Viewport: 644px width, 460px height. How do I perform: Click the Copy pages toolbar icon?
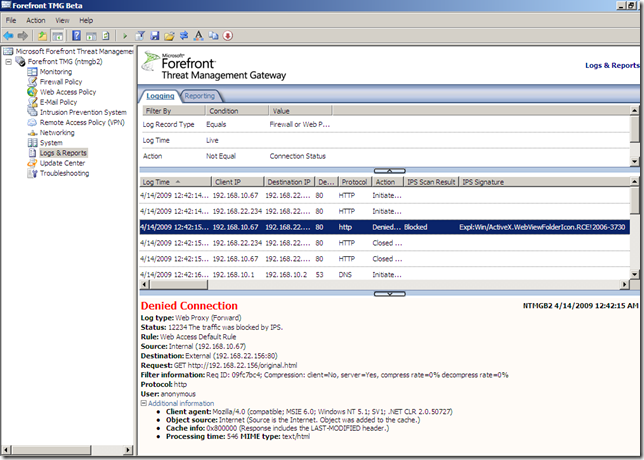coord(213,36)
